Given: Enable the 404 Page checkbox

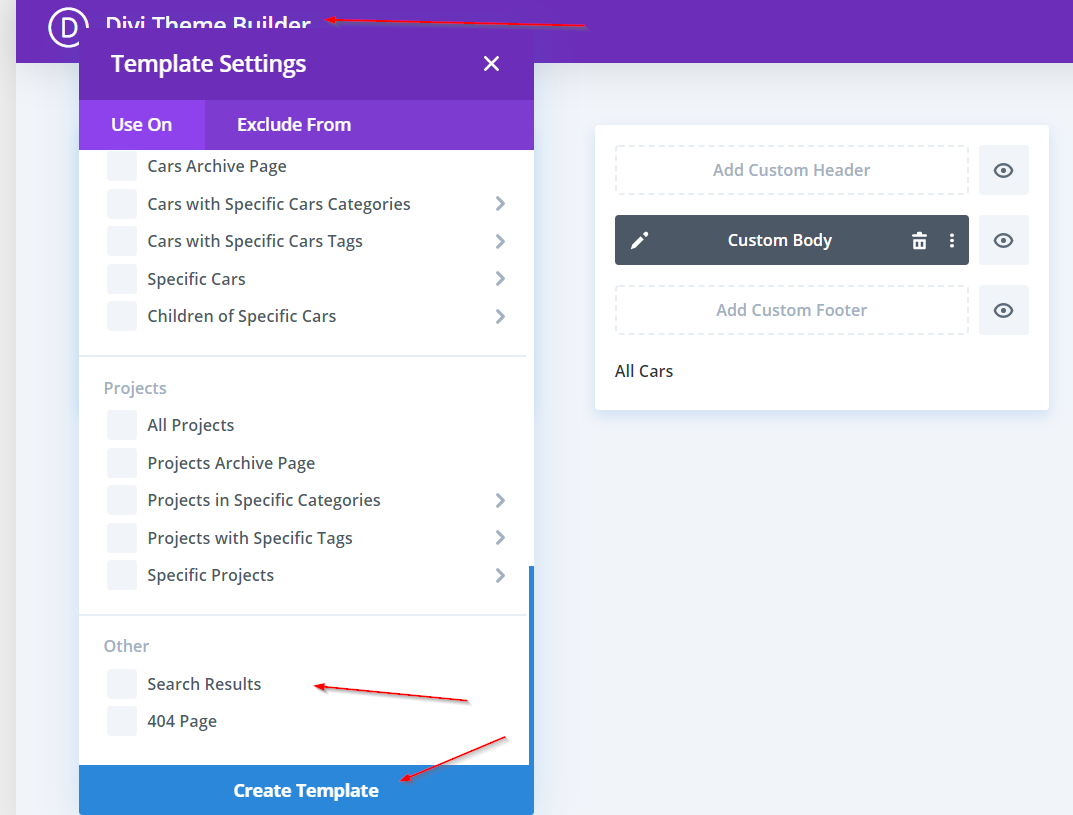Looking at the screenshot, I should 122,721.
